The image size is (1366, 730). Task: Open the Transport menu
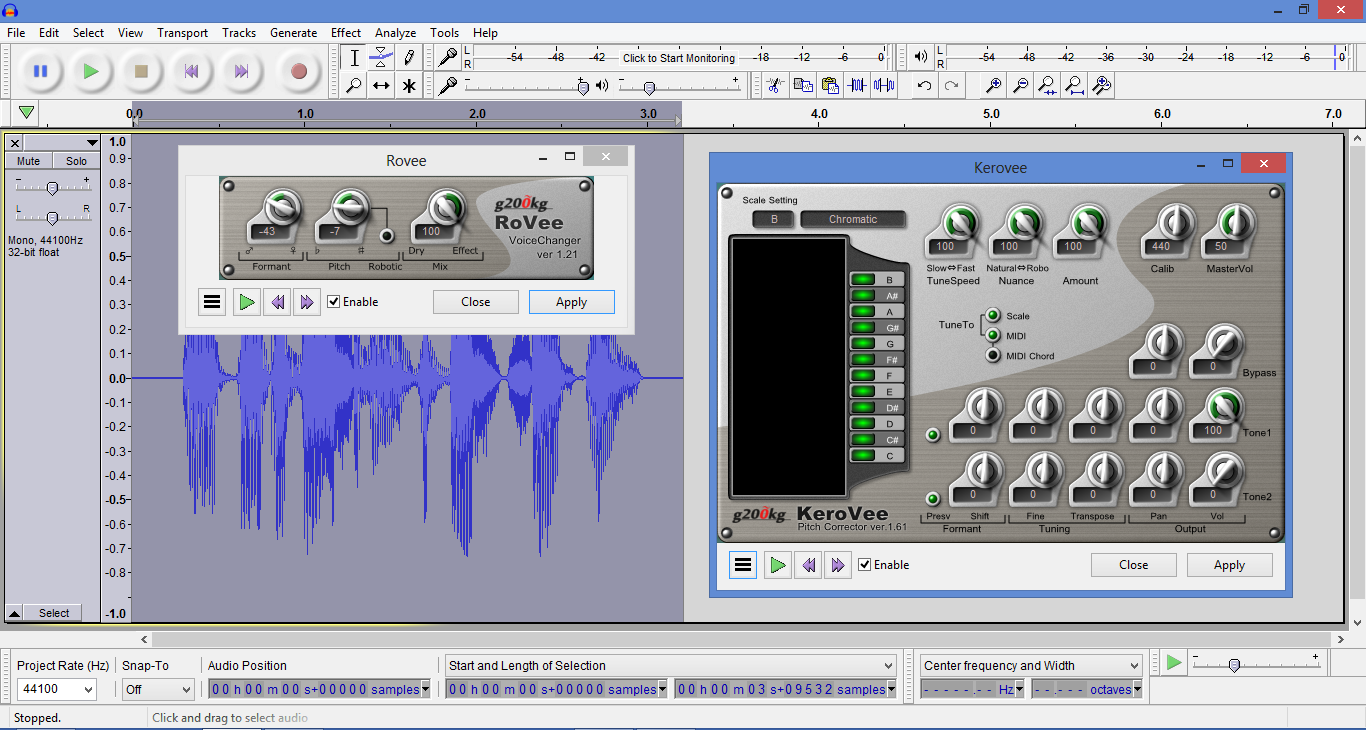coord(183,33)
